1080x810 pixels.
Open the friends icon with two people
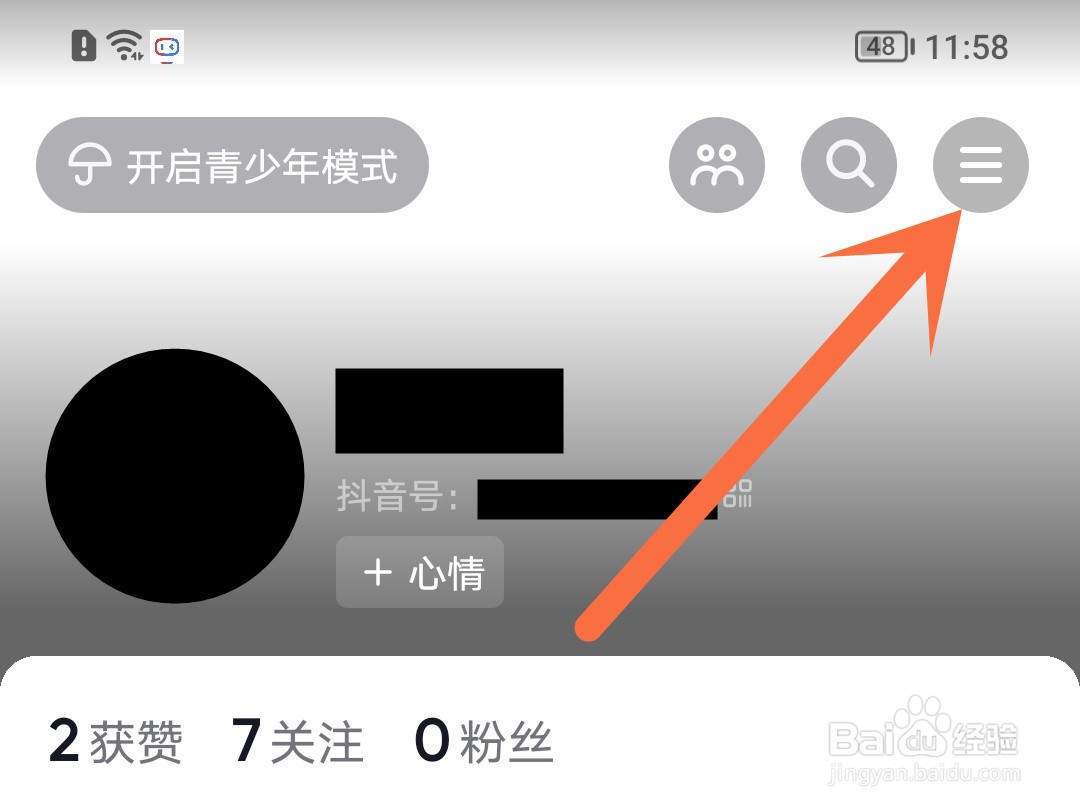point(717,165)
